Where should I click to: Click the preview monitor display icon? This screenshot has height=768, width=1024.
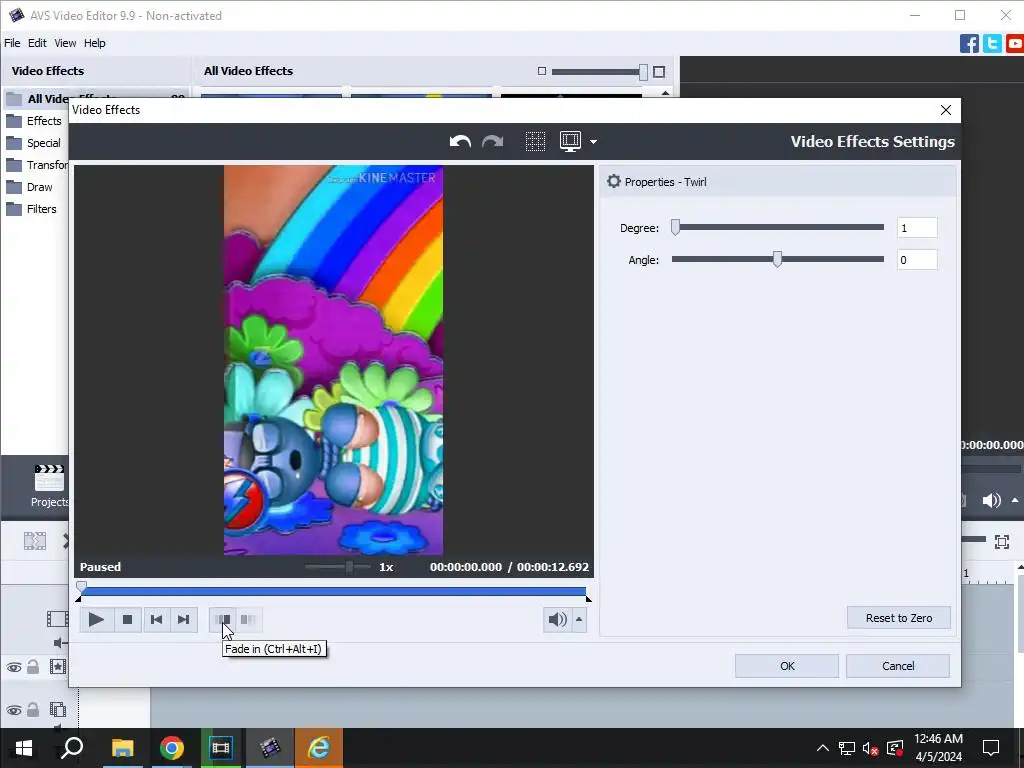click(570, 141)
